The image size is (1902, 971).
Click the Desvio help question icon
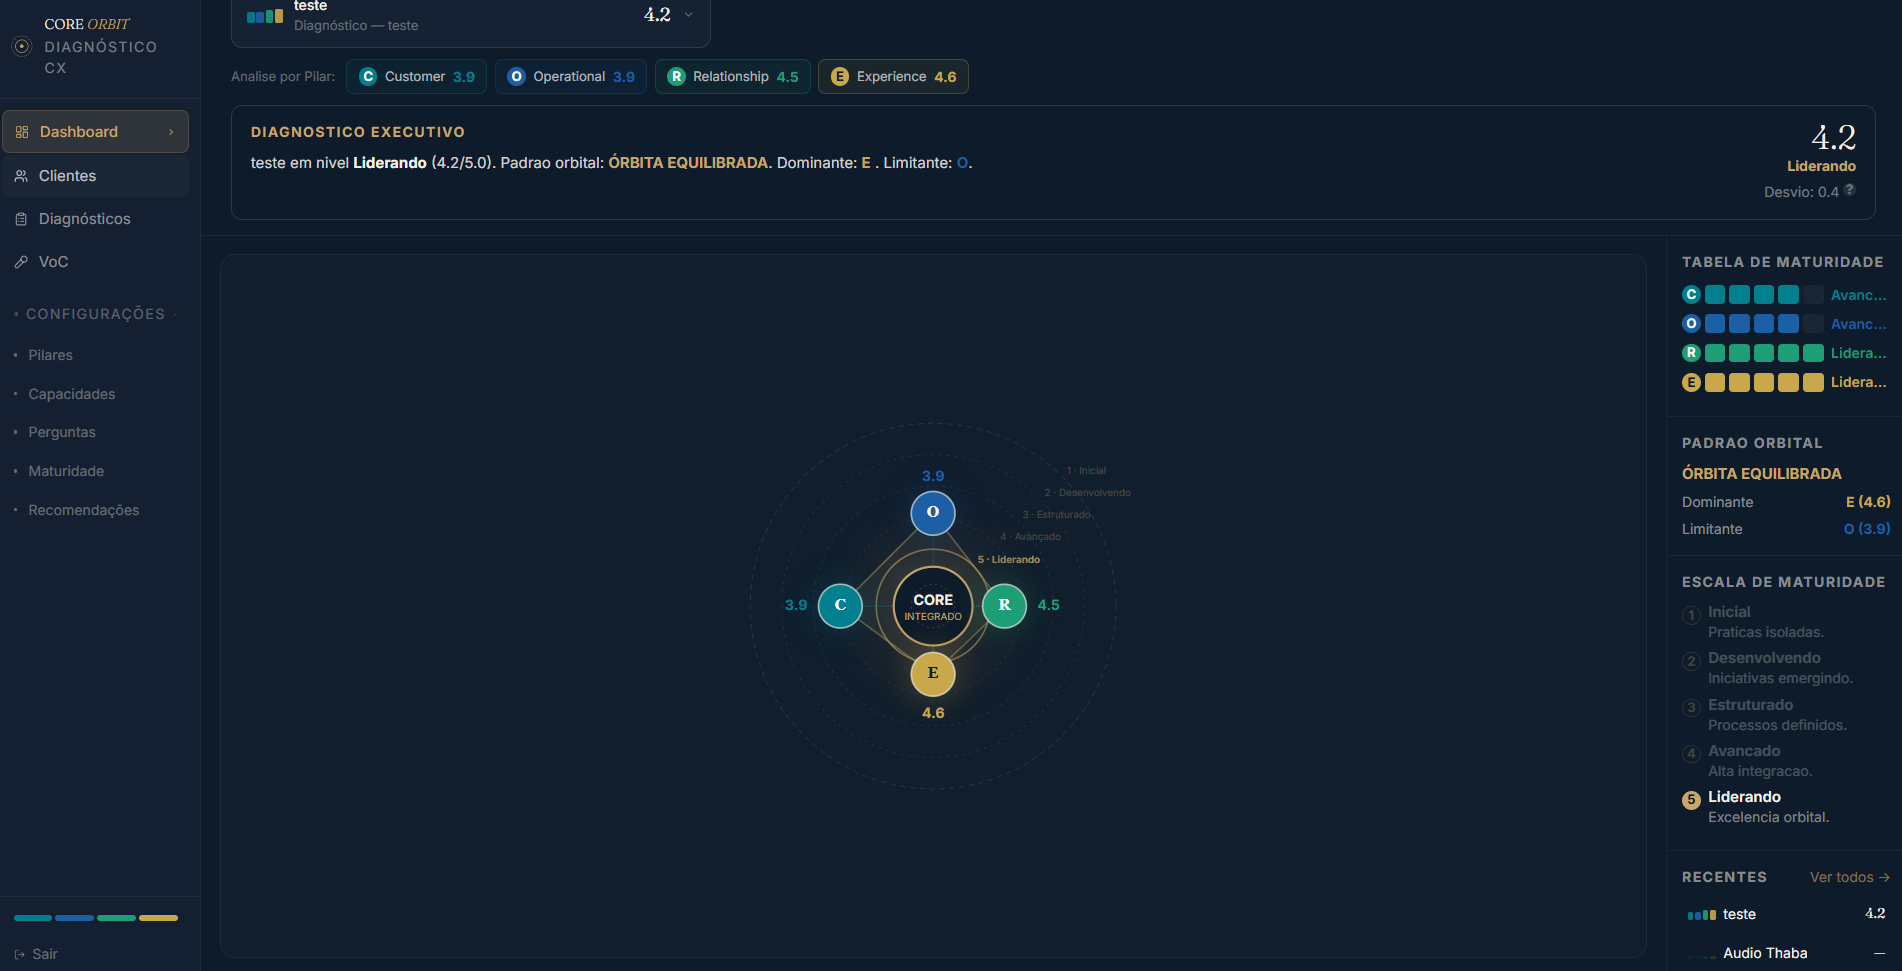[1850, 190]
